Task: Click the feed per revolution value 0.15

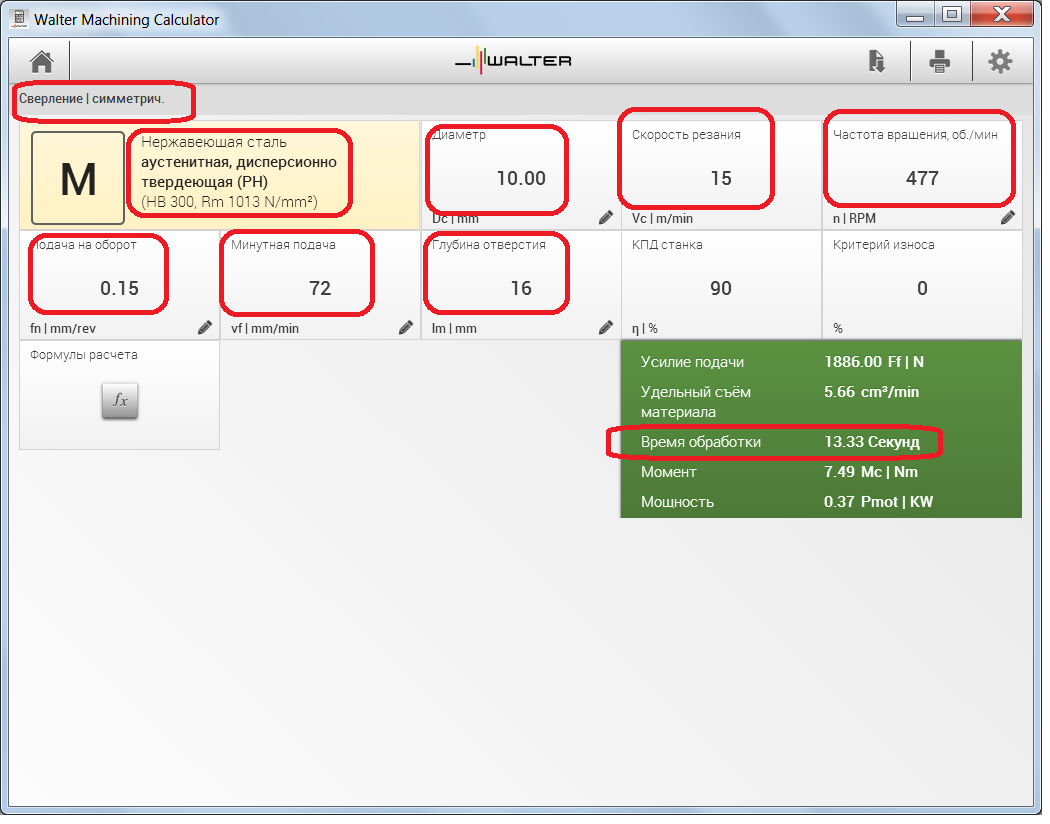Action: (119, 289)
